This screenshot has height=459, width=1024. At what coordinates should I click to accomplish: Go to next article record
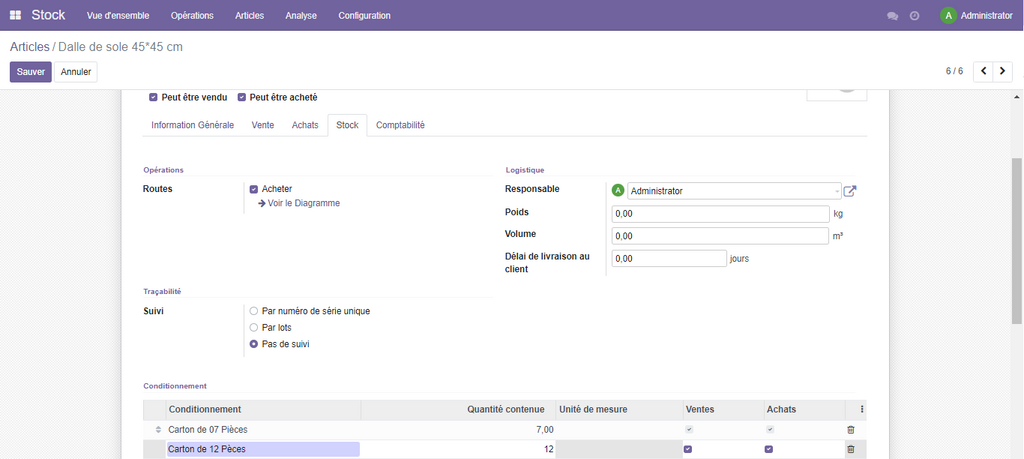(1003, 71)
